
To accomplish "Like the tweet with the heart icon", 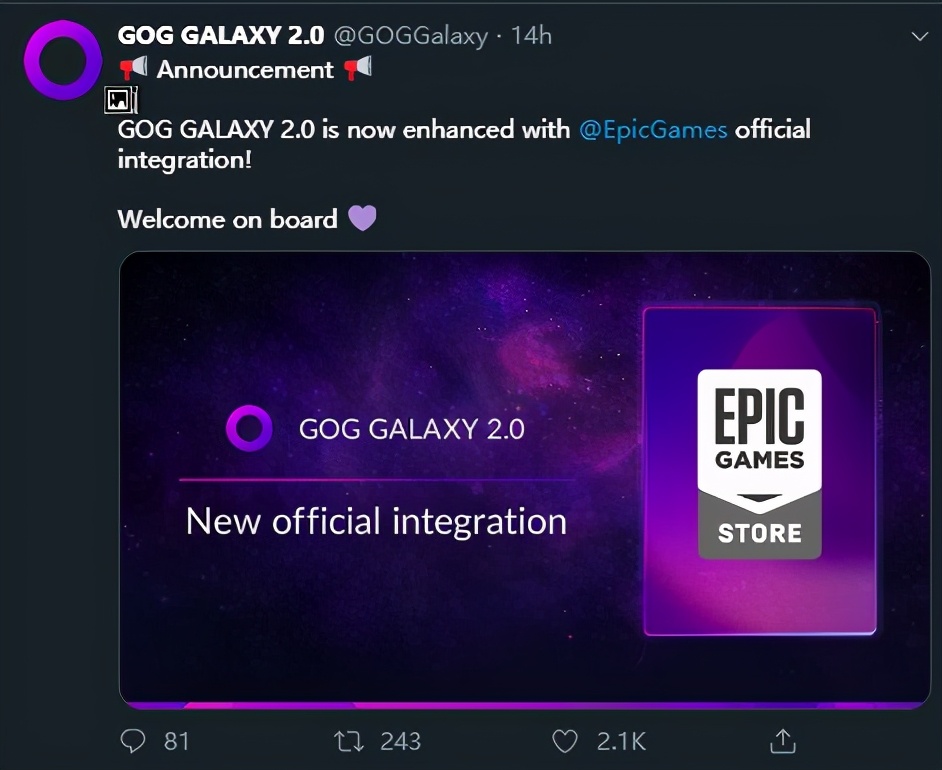I will [x=565, y=741].
